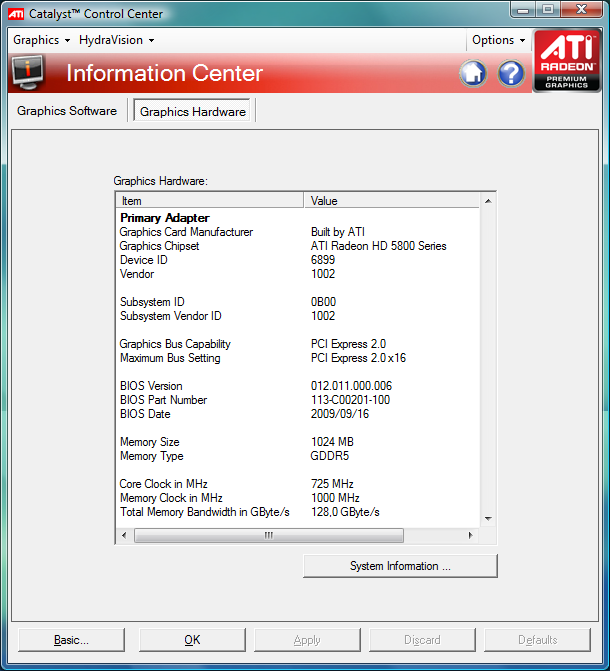
Task: Click the Memory Clock in MHz item
Action: [x=171, y=498]
